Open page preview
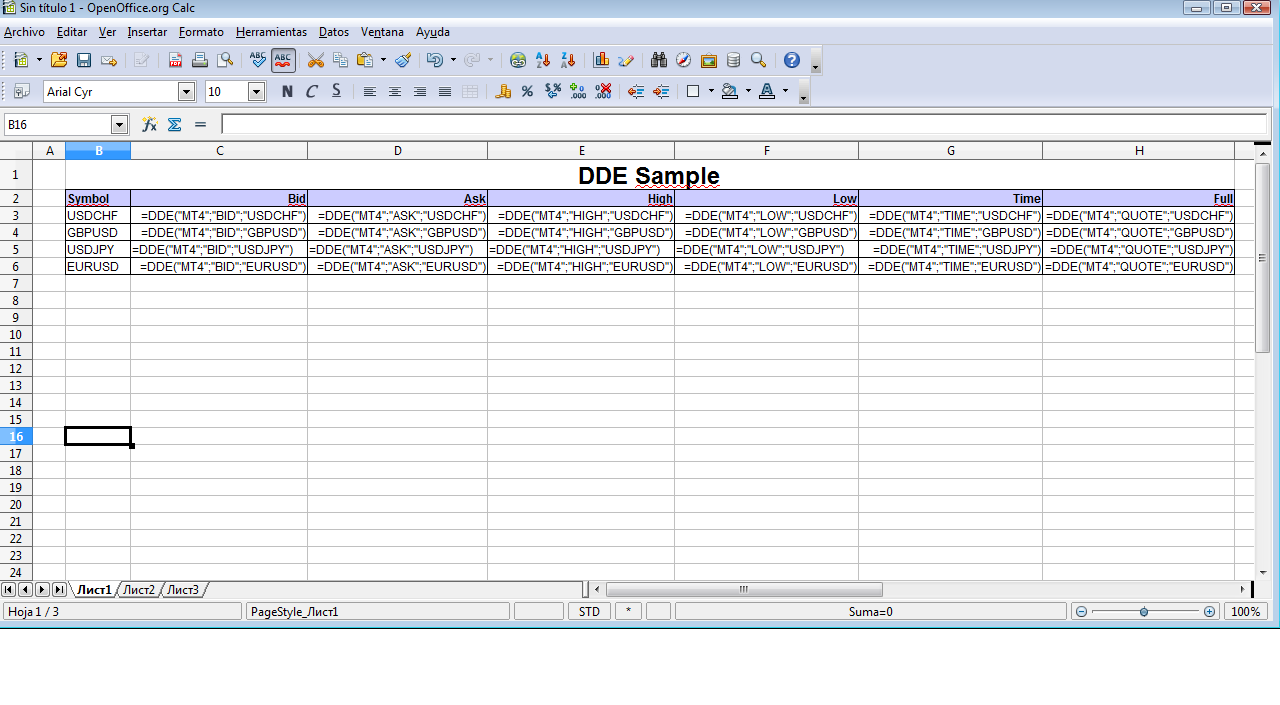This screenshot has width=1280, height=705. click(x=225, y=60)
